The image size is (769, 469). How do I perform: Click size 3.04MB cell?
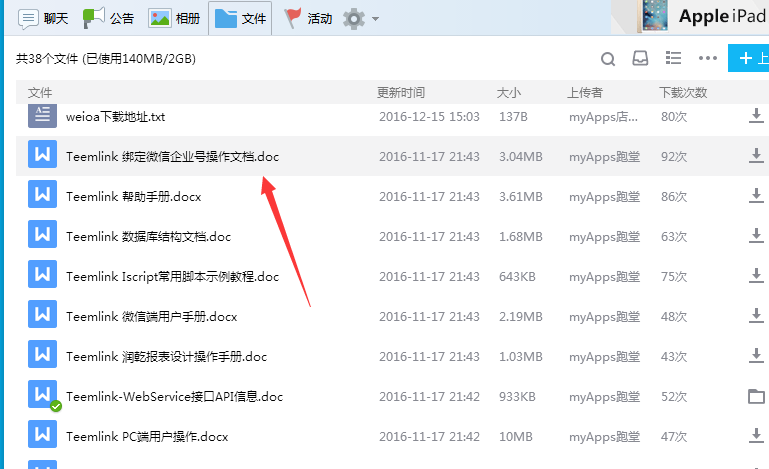pyautogui.click(x=520, y=156)
